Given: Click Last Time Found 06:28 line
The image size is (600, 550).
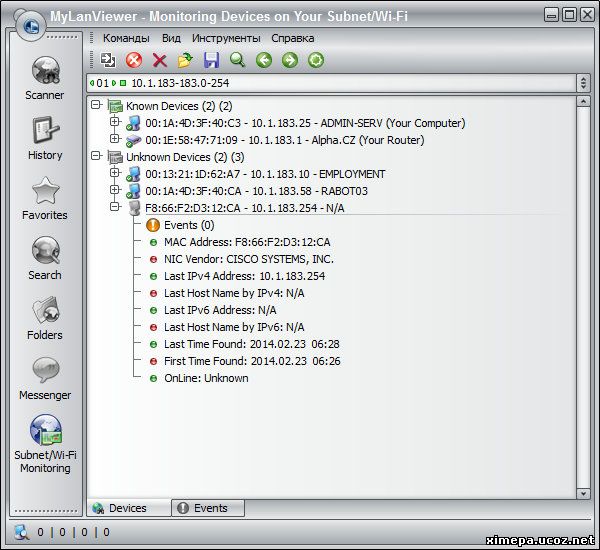Looking at the screenshot, I should point(252,344).
